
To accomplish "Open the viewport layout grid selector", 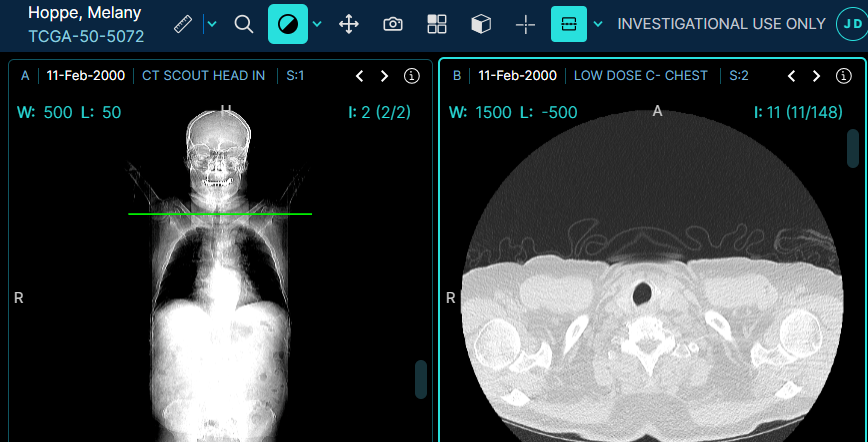I will click(x=437, y=24).
